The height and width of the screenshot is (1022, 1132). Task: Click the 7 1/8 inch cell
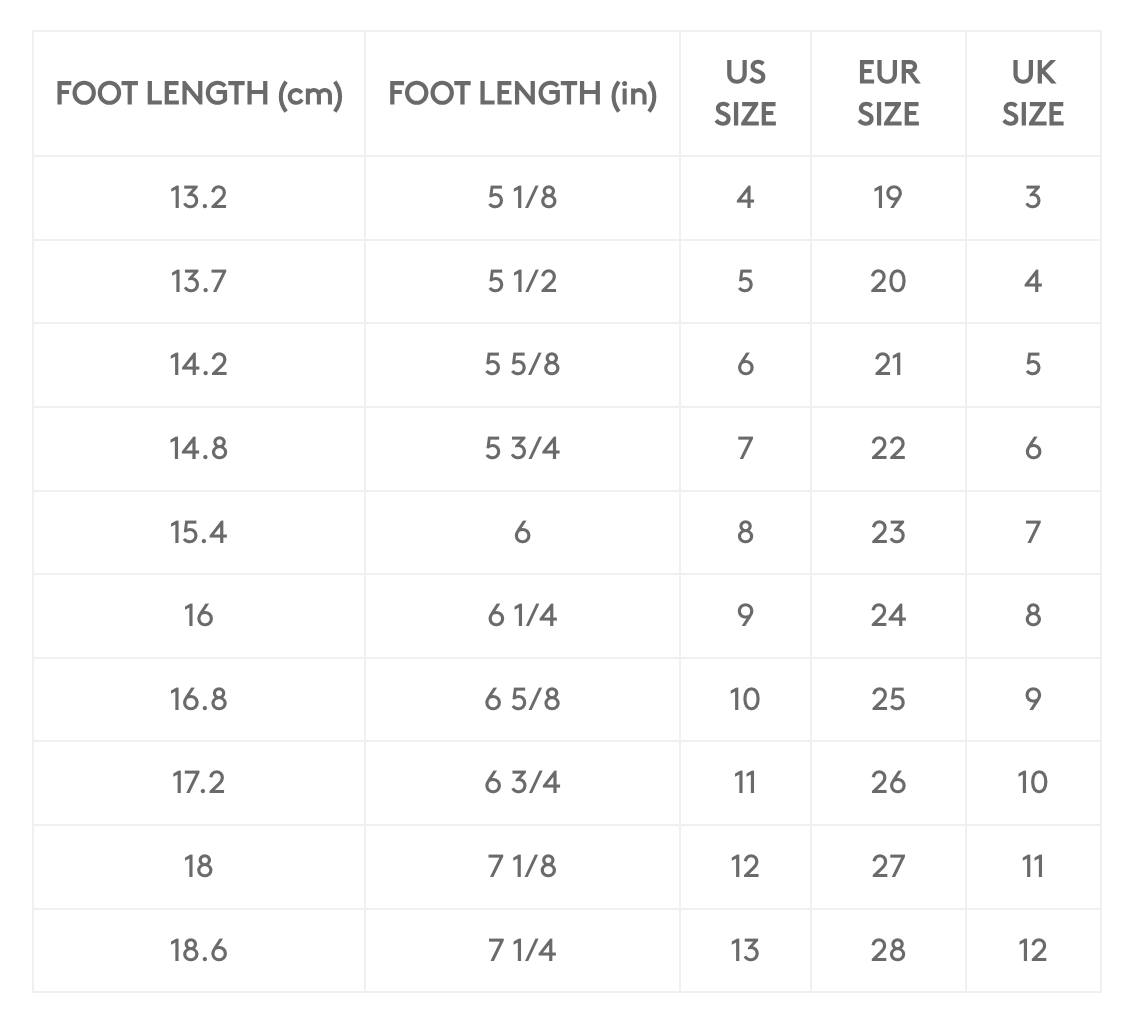click(x=522, y=867)
